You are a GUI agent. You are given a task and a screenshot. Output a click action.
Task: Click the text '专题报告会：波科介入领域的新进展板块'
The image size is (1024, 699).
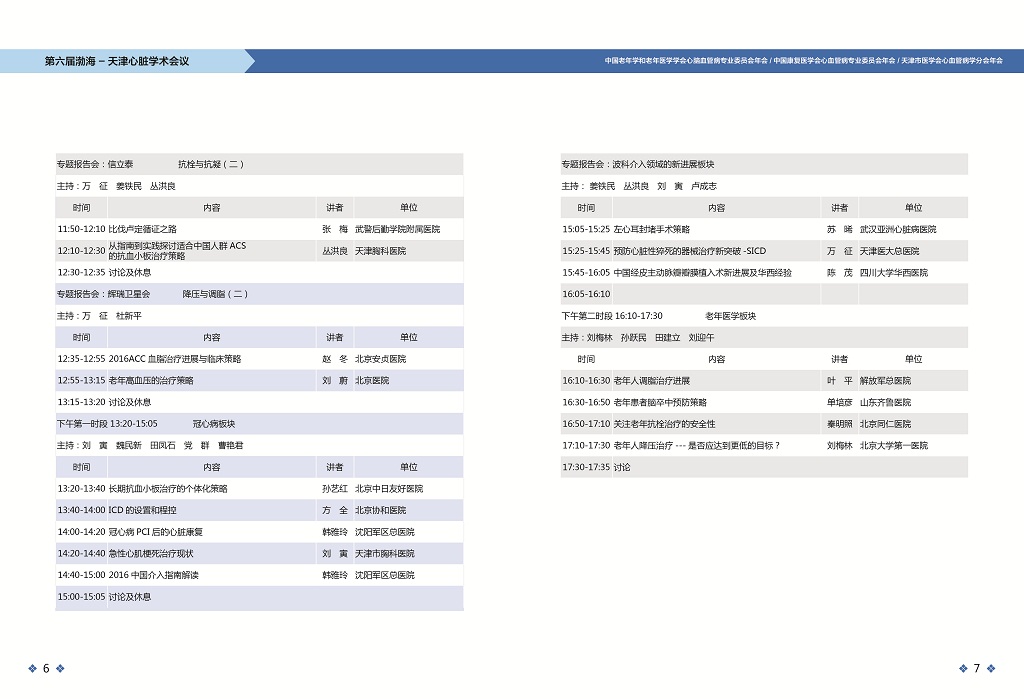point(638,164)
